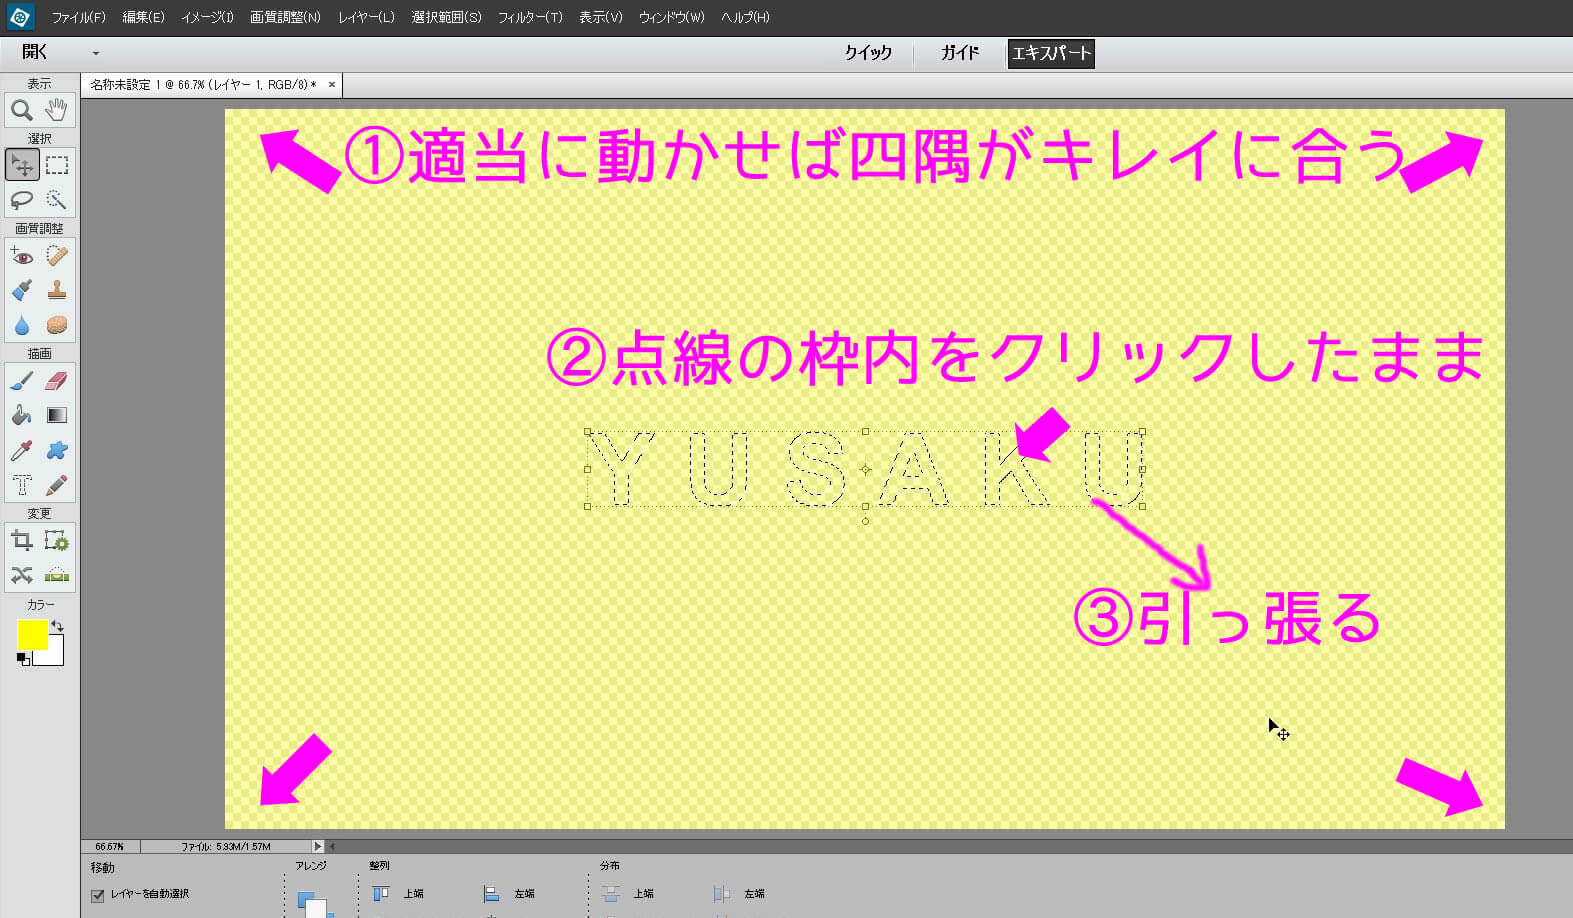
Task: Select the Gradient tool
Action: point(57,416)
